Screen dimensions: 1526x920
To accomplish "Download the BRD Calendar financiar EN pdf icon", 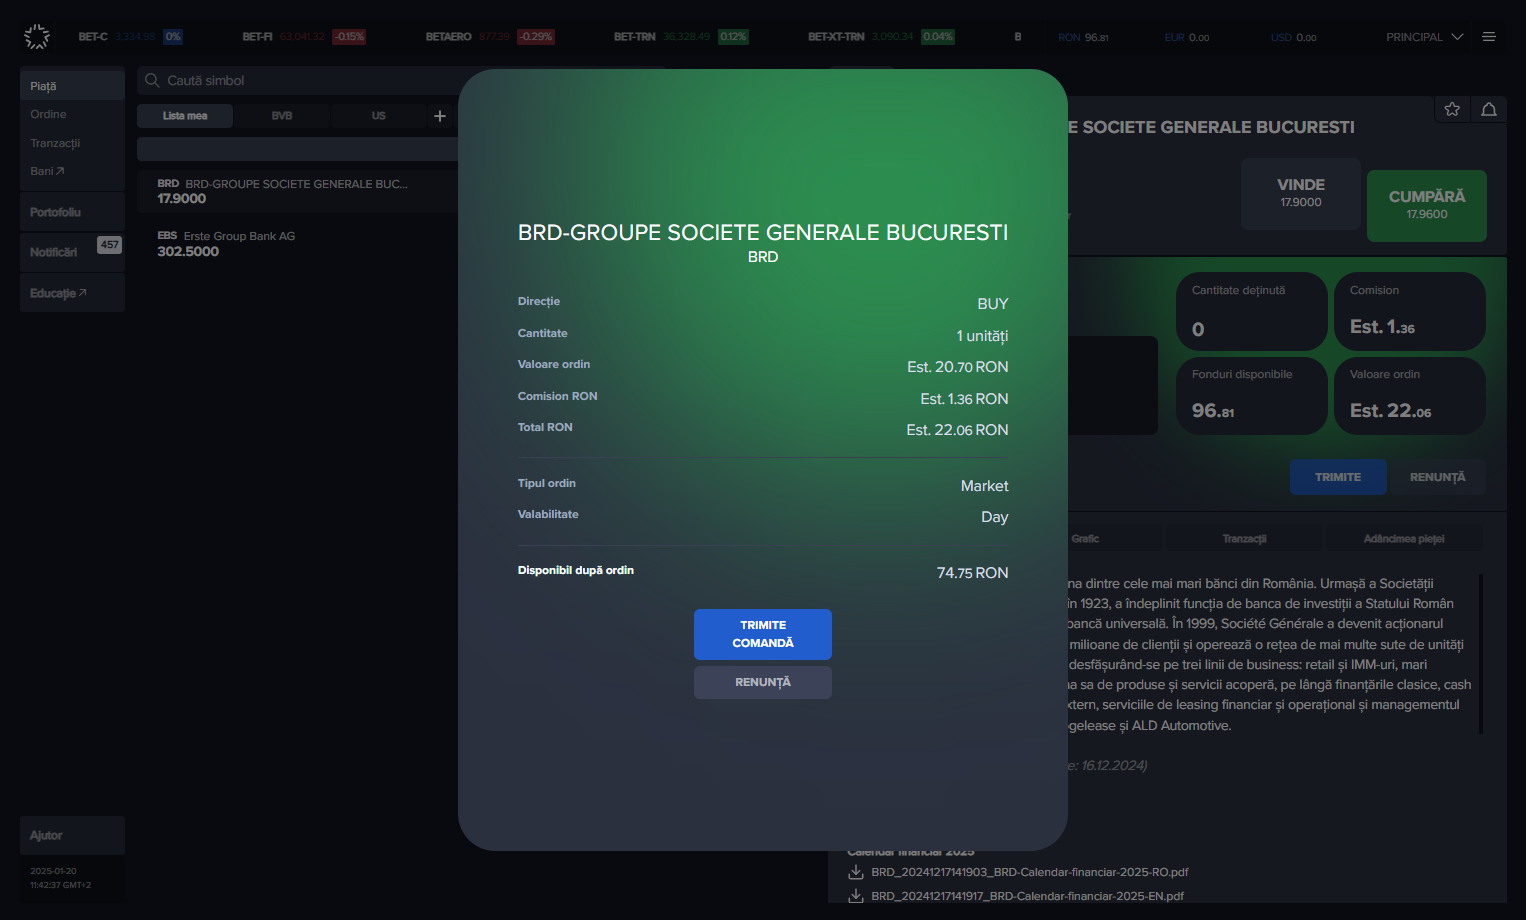I will click(856, 896).
